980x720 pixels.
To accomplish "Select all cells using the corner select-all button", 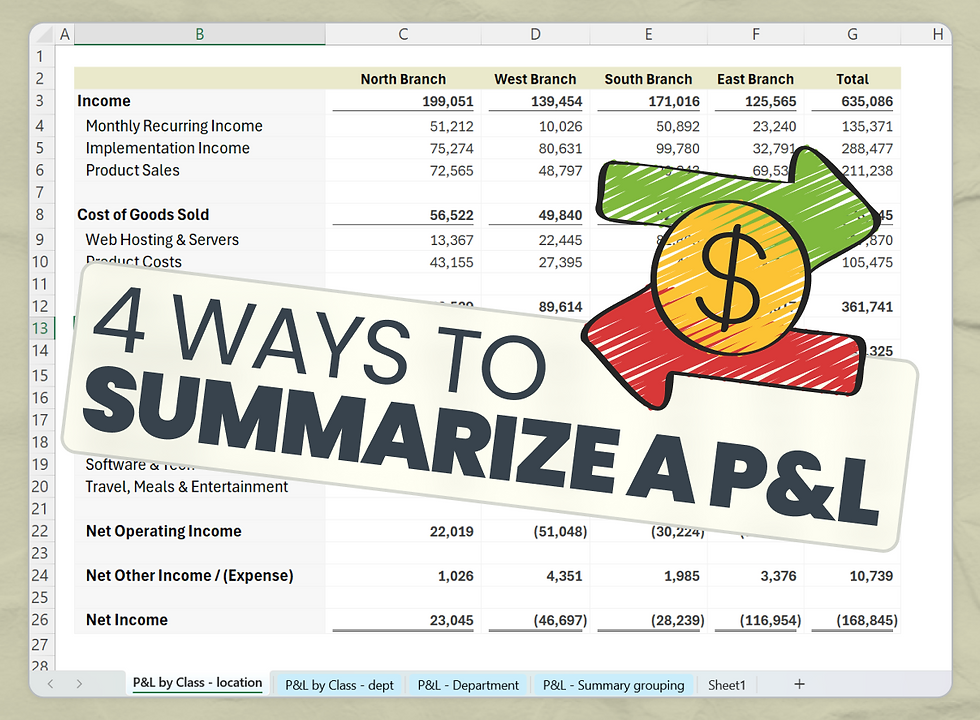I will 45,33.
